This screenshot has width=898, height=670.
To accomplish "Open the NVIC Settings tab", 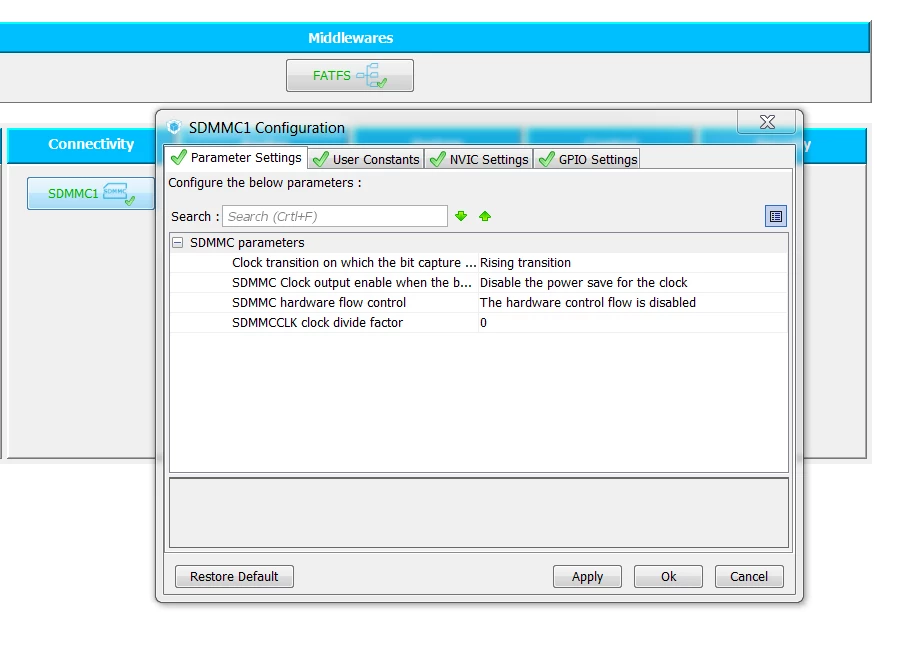I will (479, 159).
